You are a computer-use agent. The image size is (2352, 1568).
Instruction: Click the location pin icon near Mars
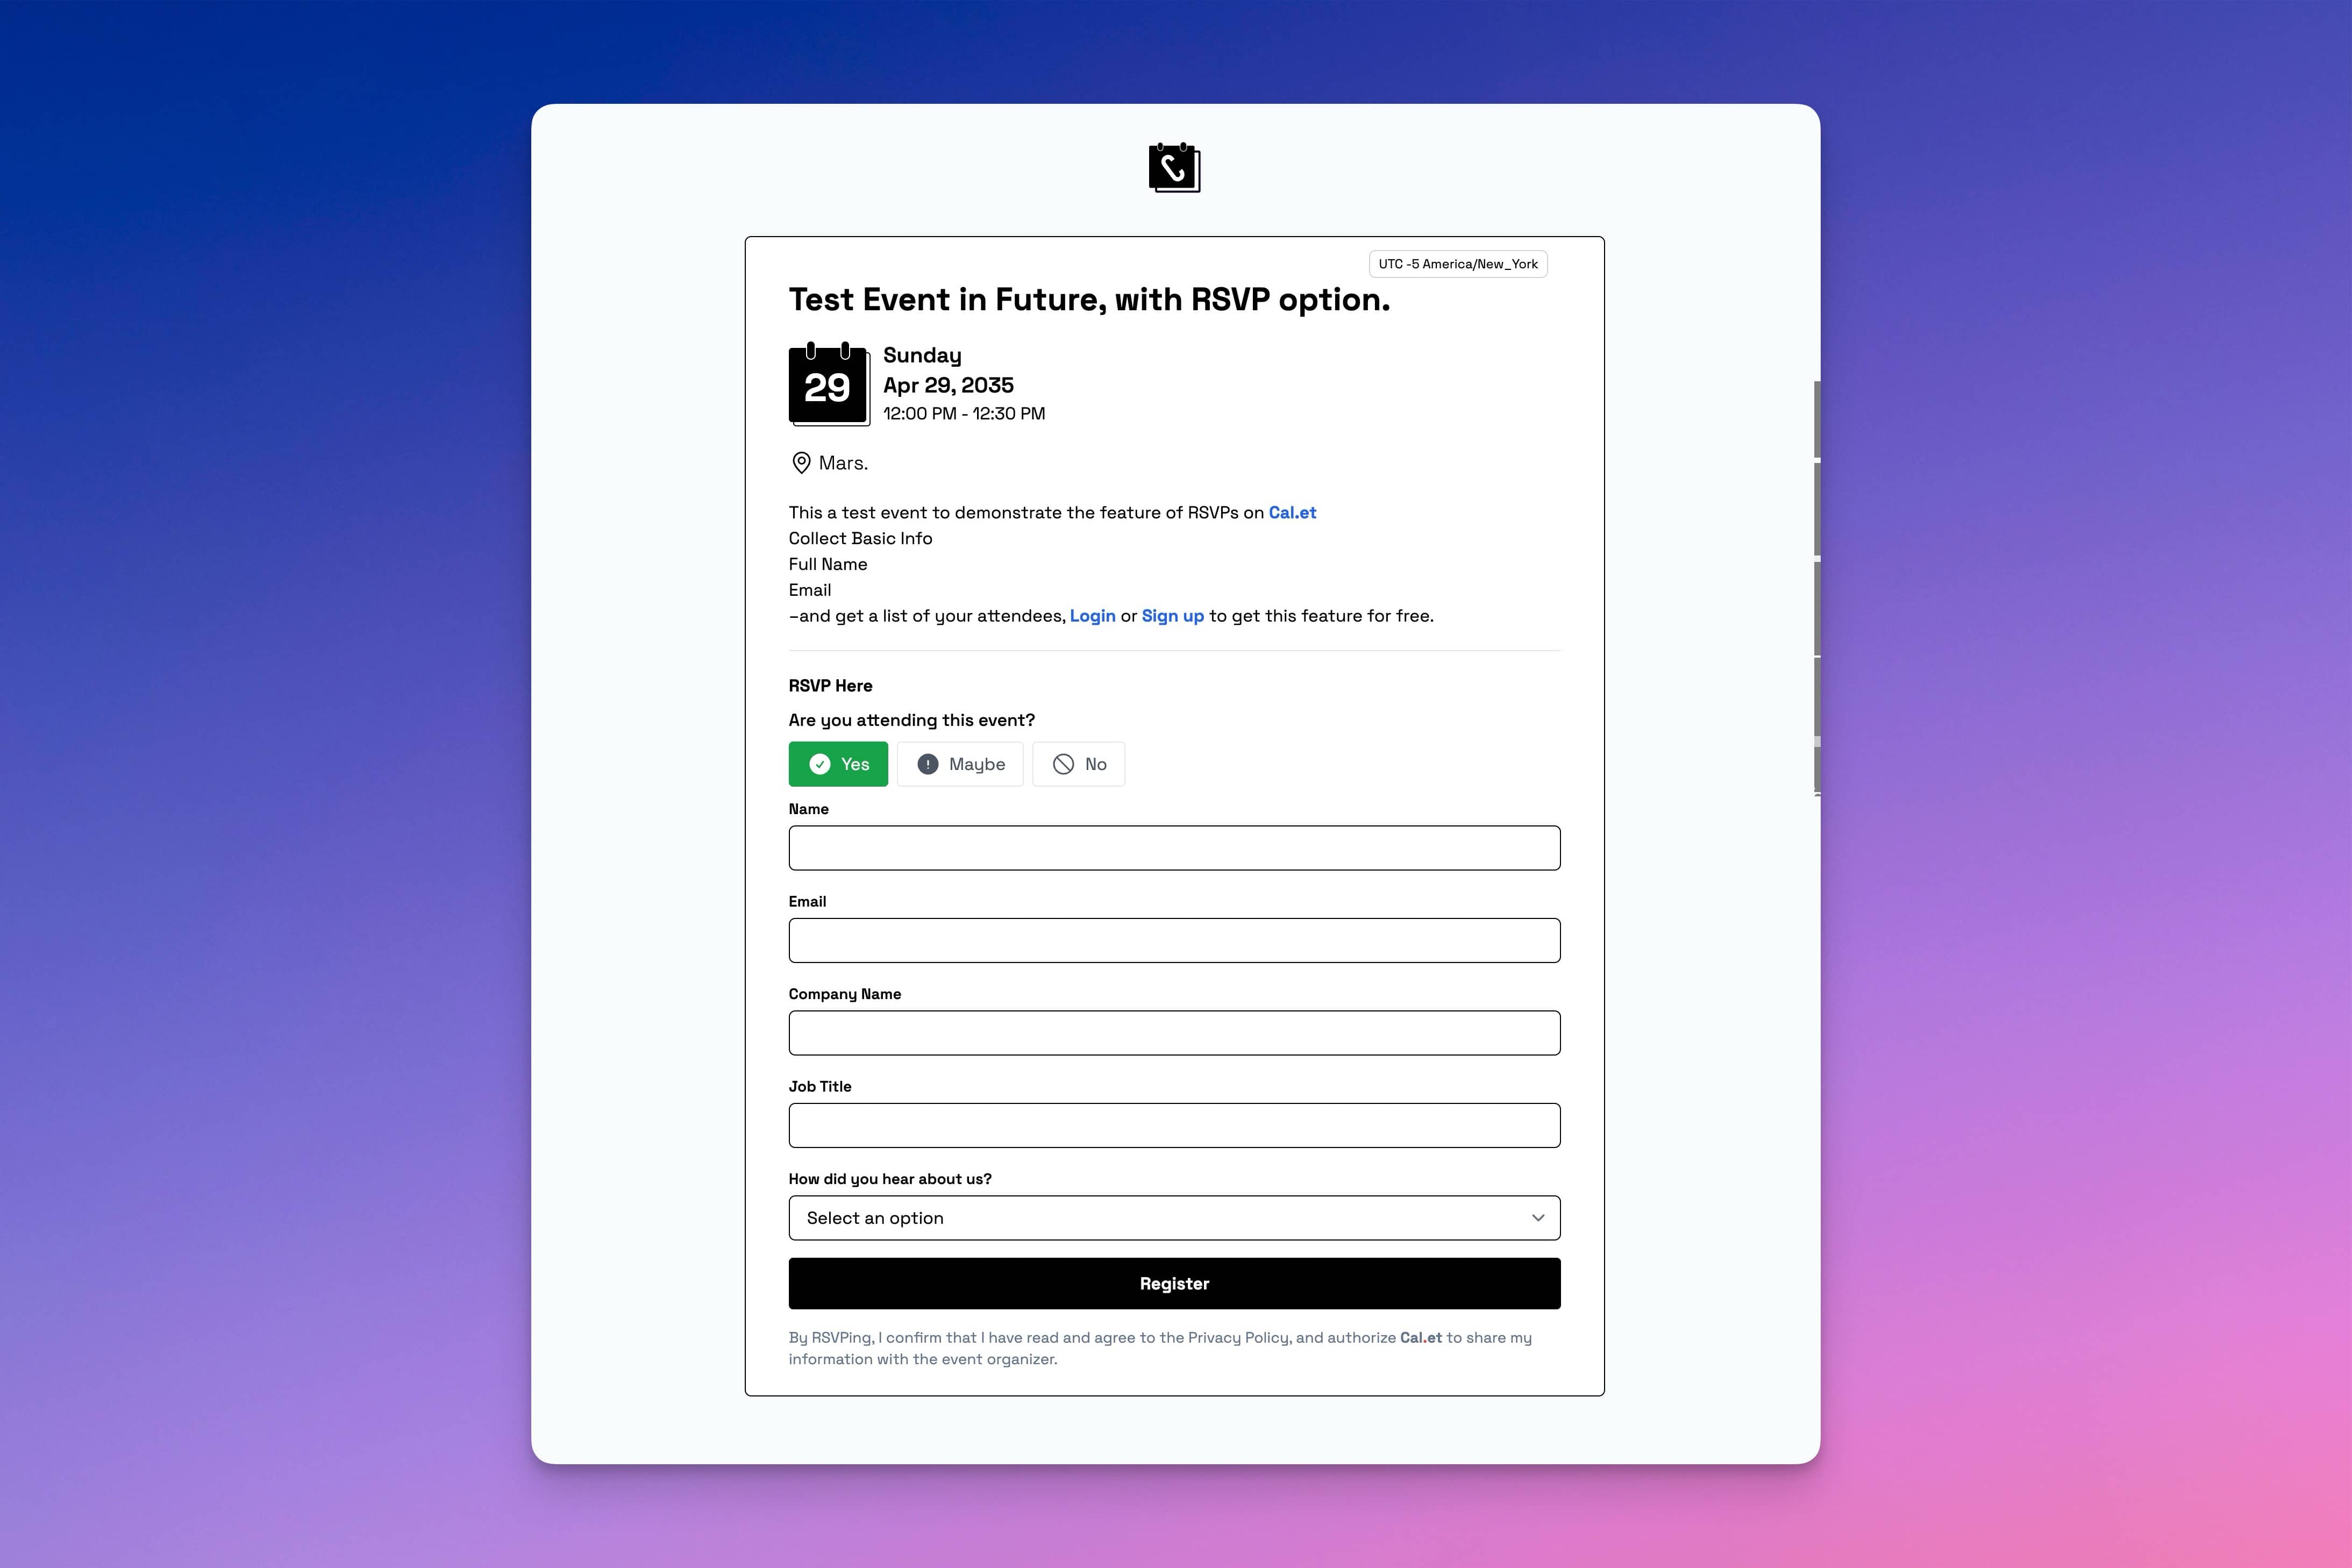click(x=802, y=462)
